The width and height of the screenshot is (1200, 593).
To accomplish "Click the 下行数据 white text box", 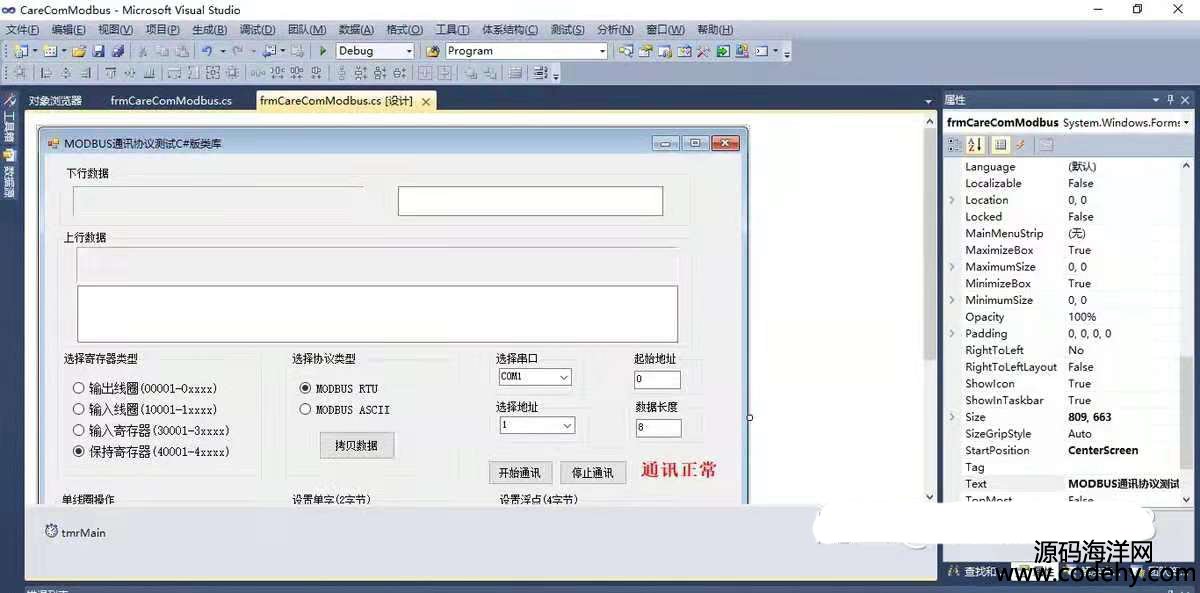I will 530,201.
